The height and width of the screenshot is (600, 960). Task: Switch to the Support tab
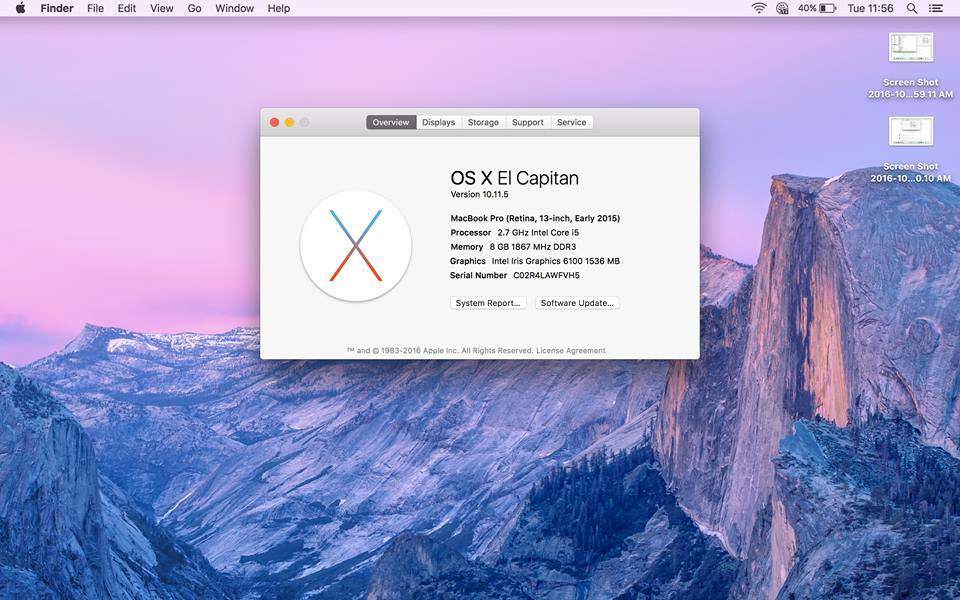point(528,122)
